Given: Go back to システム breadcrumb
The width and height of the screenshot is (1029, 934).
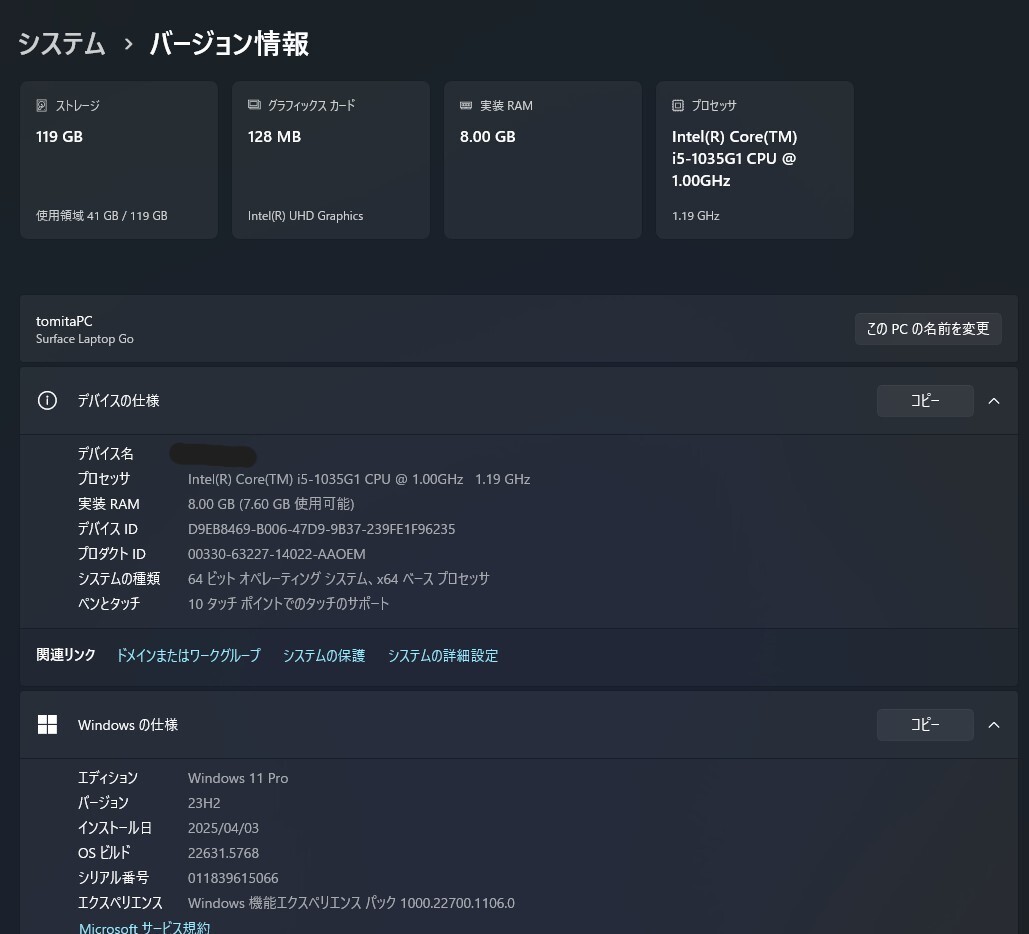Looking at the screenshot, I should [62, 43].
